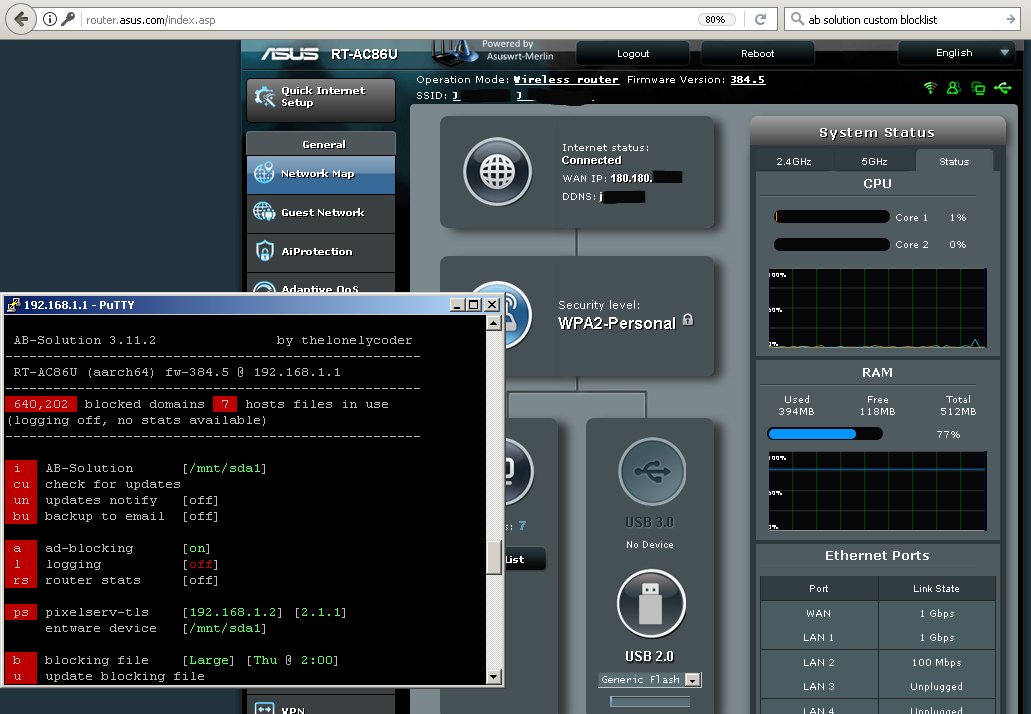1031x714 pixels.
Task: Click "pixelserv-tls" line in PuTTY
Action: [97, 612]
